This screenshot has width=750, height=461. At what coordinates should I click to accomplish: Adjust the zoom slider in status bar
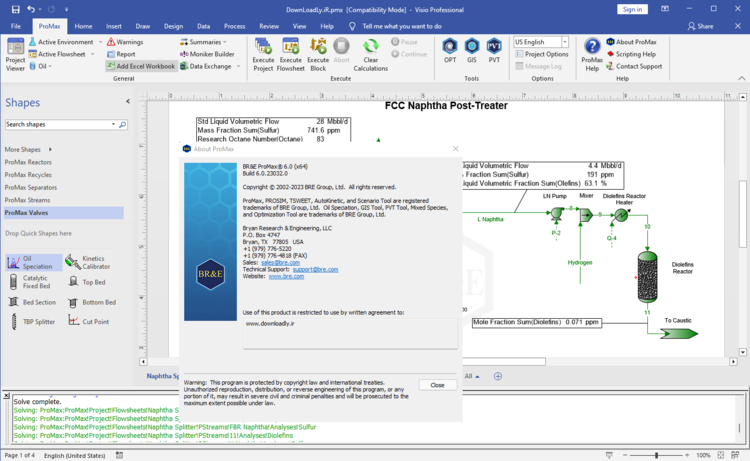coord(657,455)
